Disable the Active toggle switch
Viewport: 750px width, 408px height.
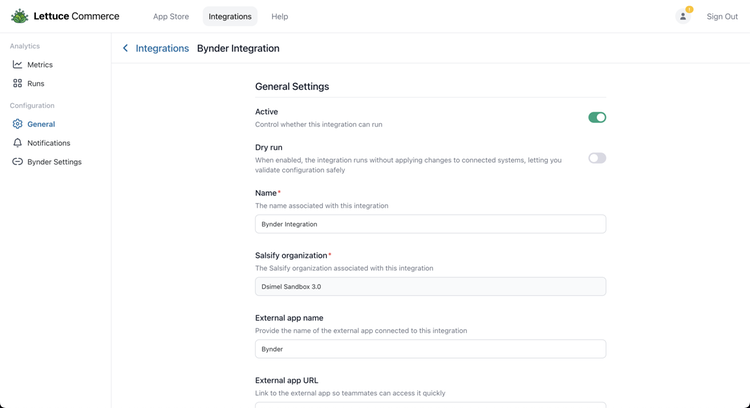pyautogui.click(x=597, y=117)
